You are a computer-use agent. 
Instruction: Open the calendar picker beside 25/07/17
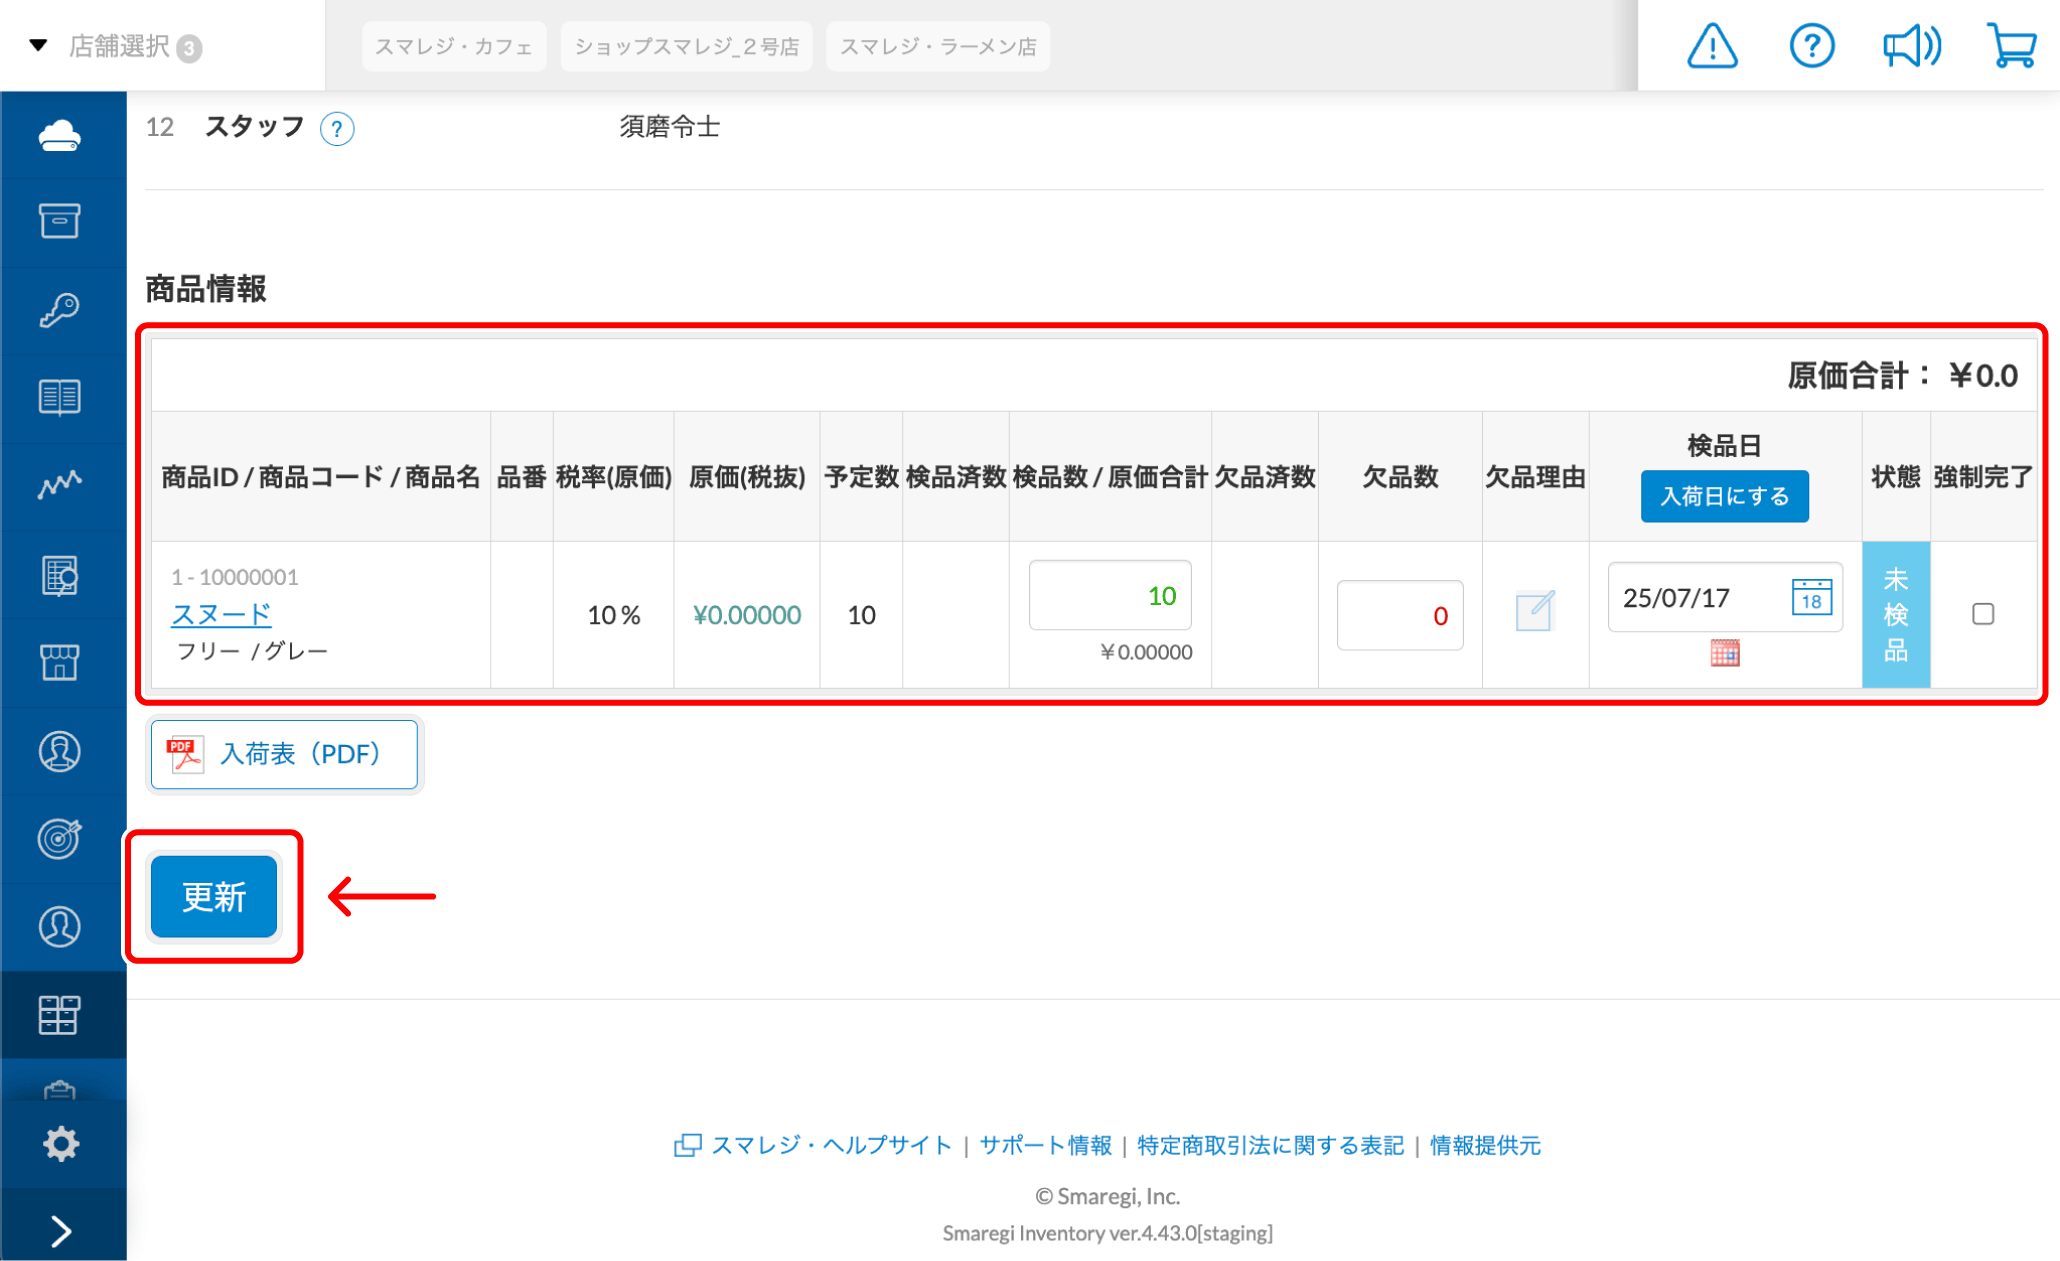1811,598
